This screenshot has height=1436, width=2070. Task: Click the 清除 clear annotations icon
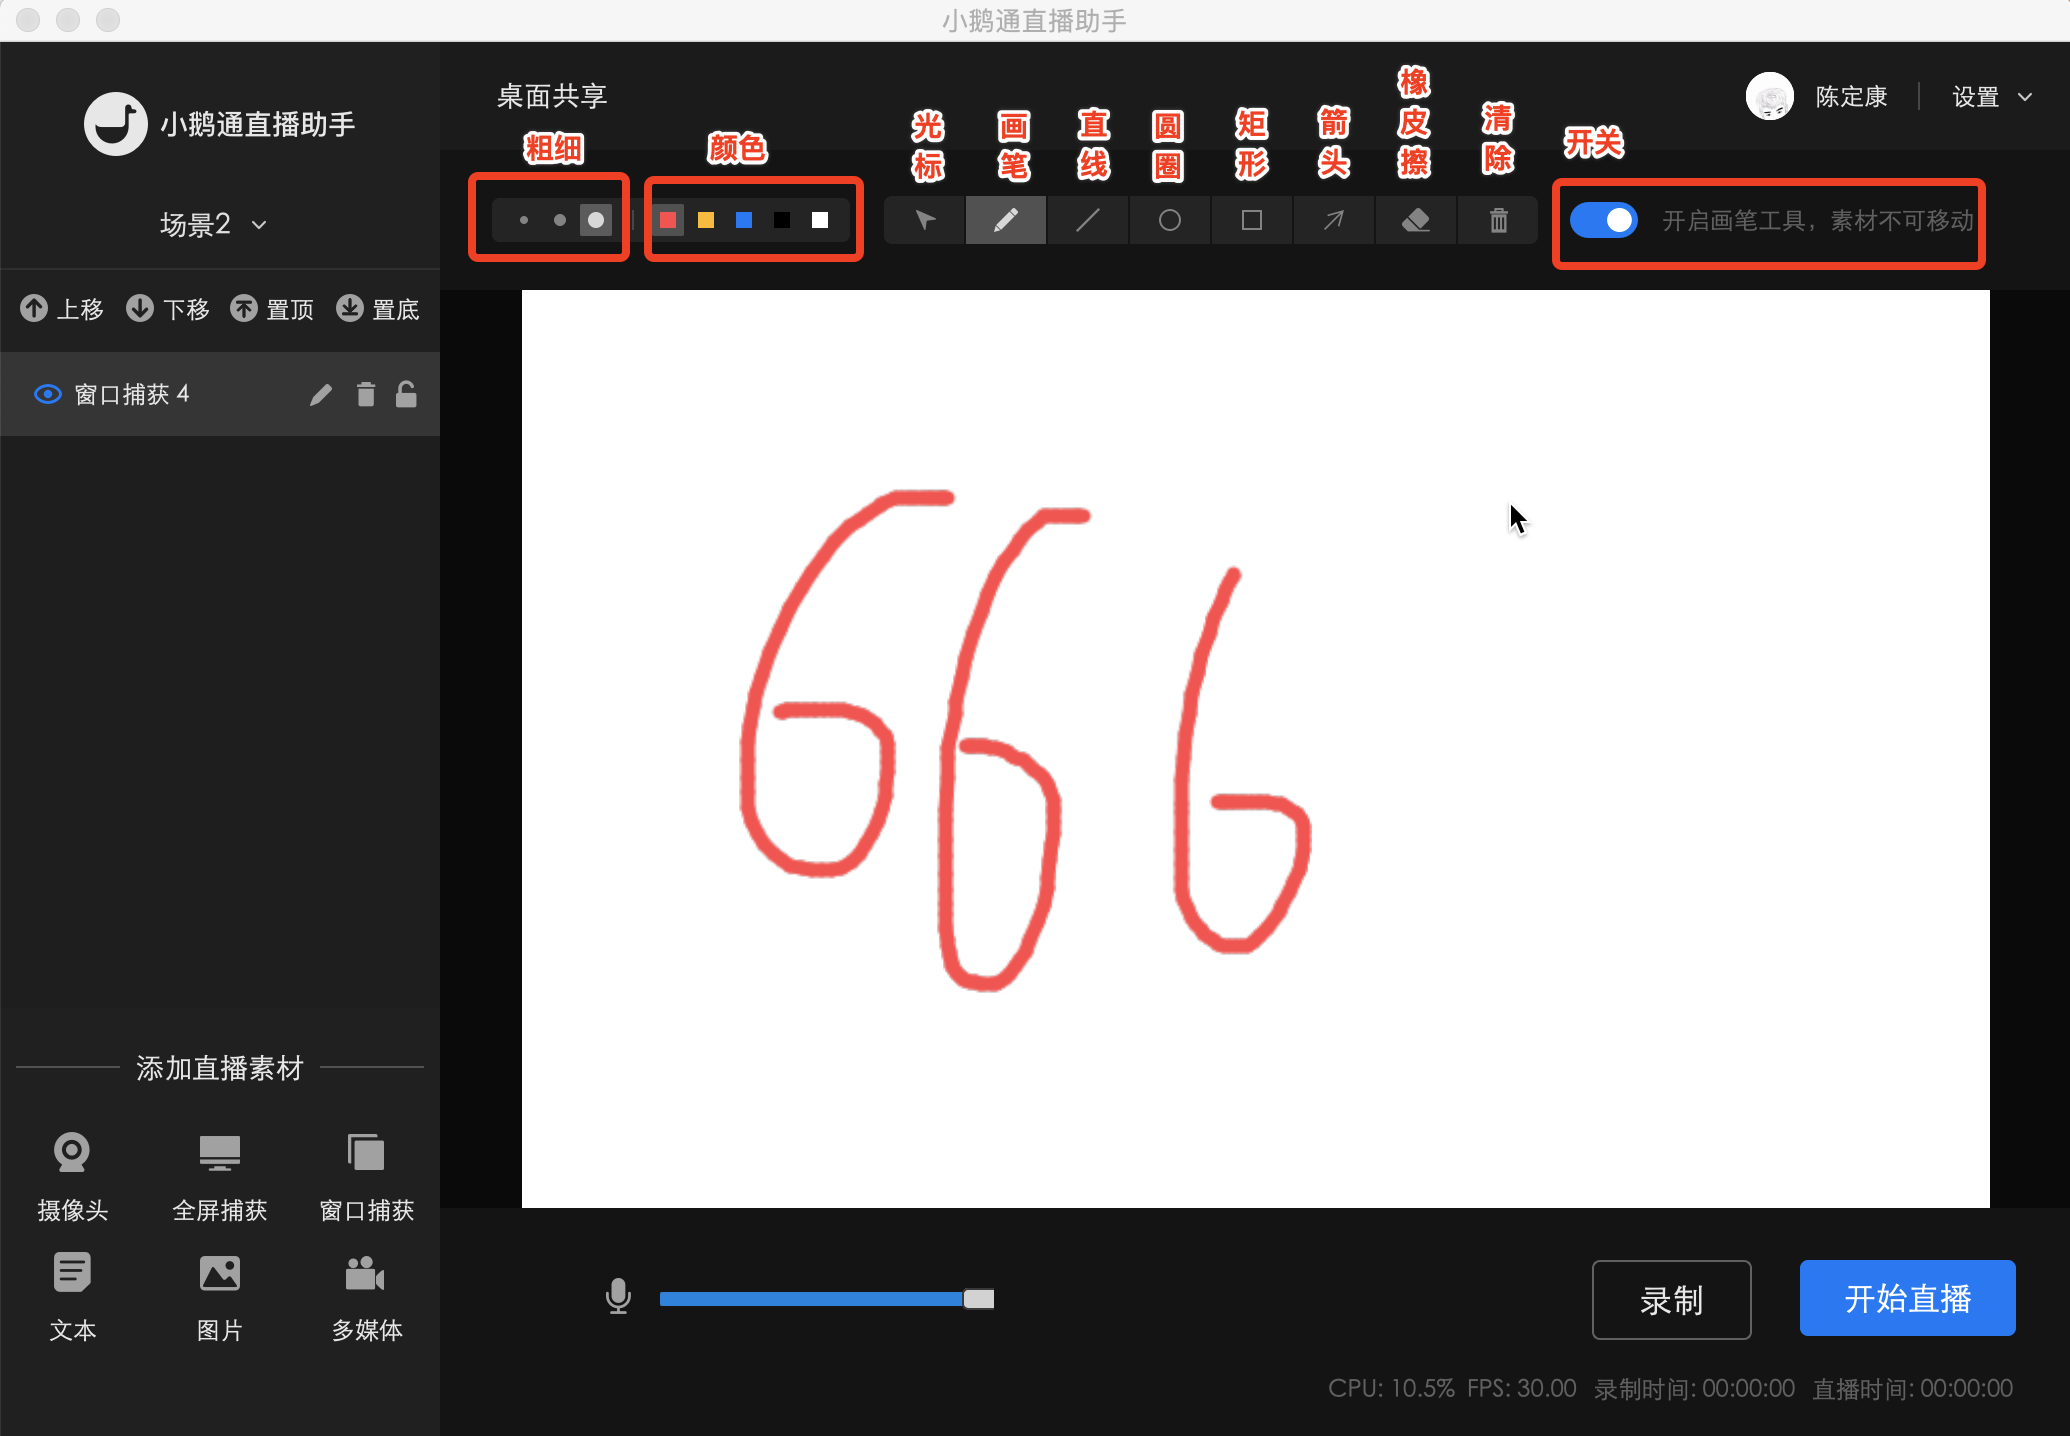(1497, 220)
